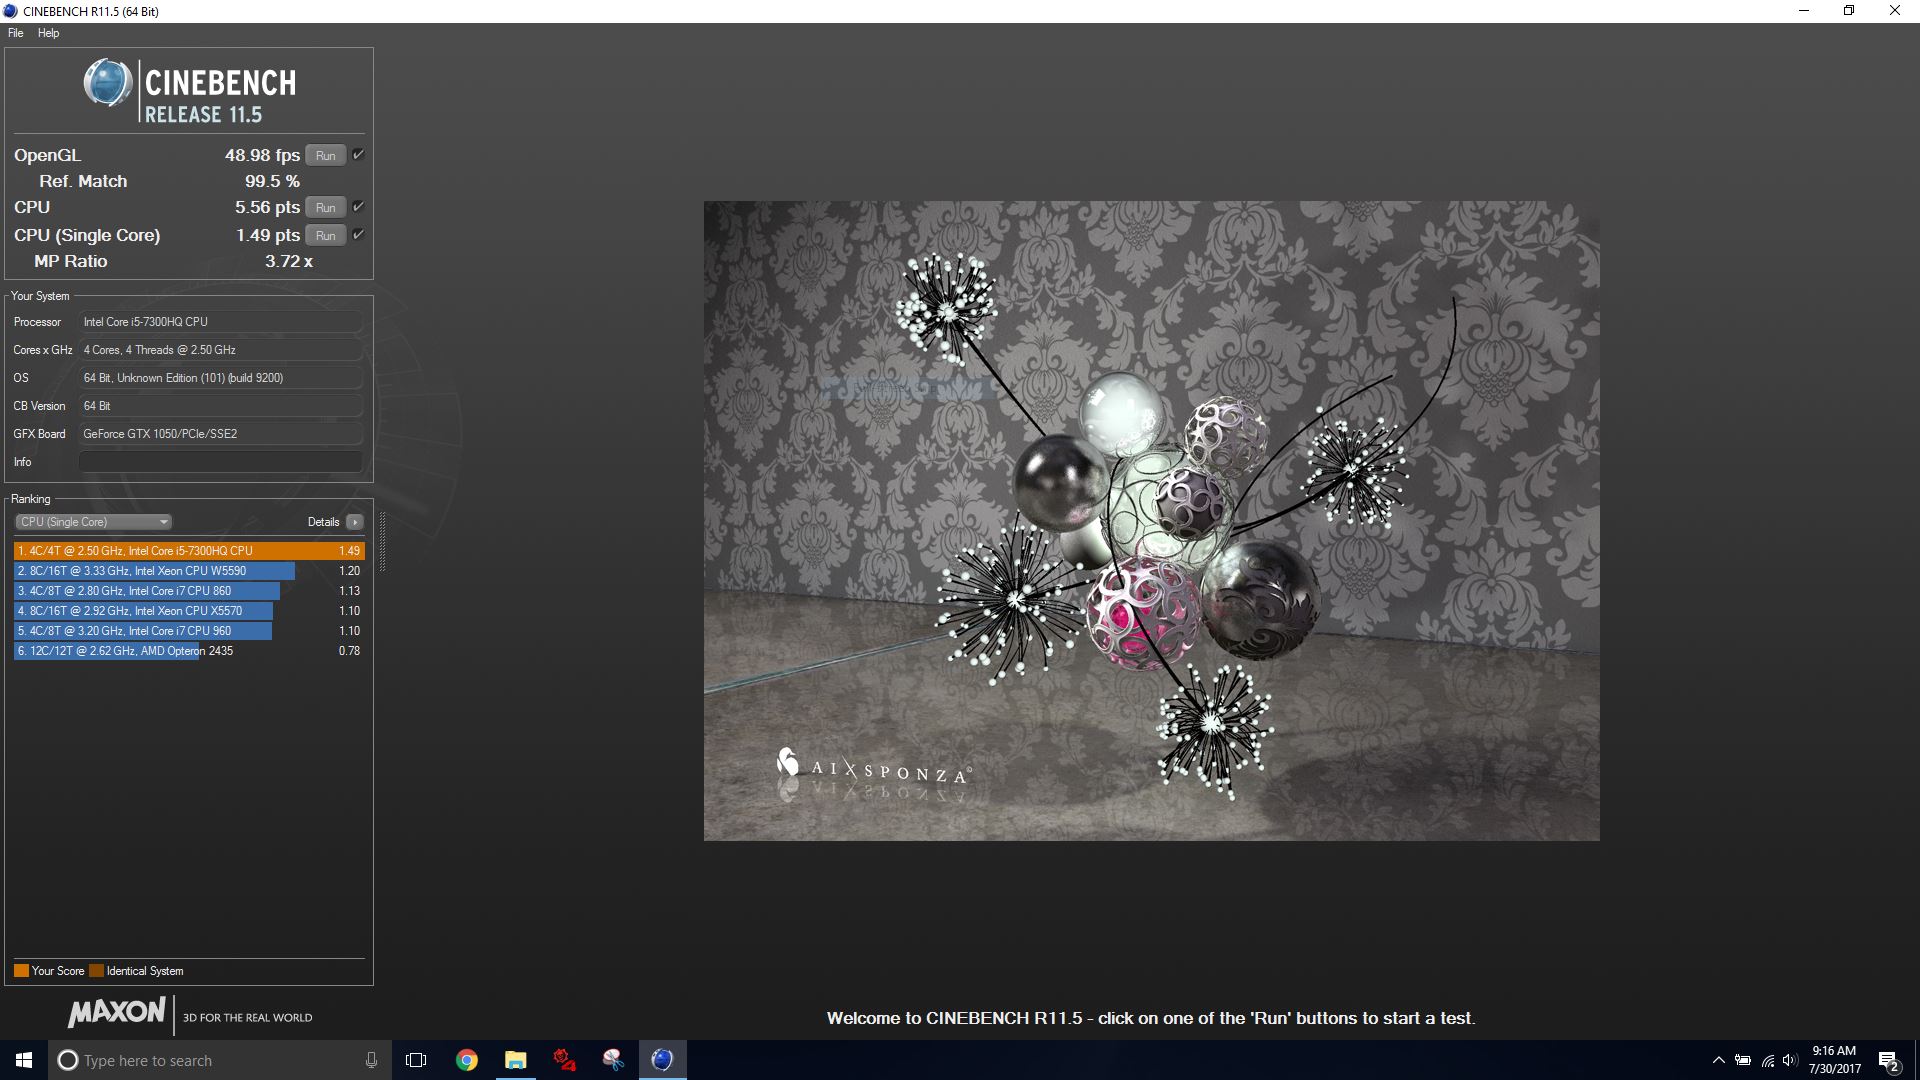Expand ranking Details arrow button

point(354,522)
